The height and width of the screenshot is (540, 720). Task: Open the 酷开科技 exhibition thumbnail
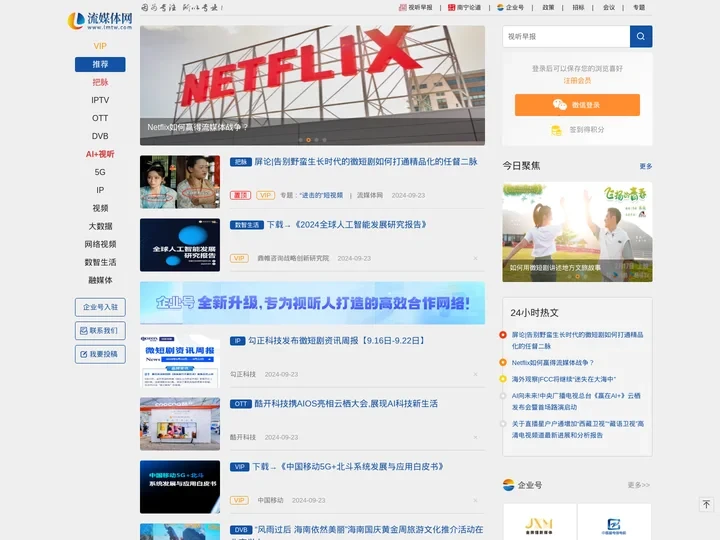(180, 424)
